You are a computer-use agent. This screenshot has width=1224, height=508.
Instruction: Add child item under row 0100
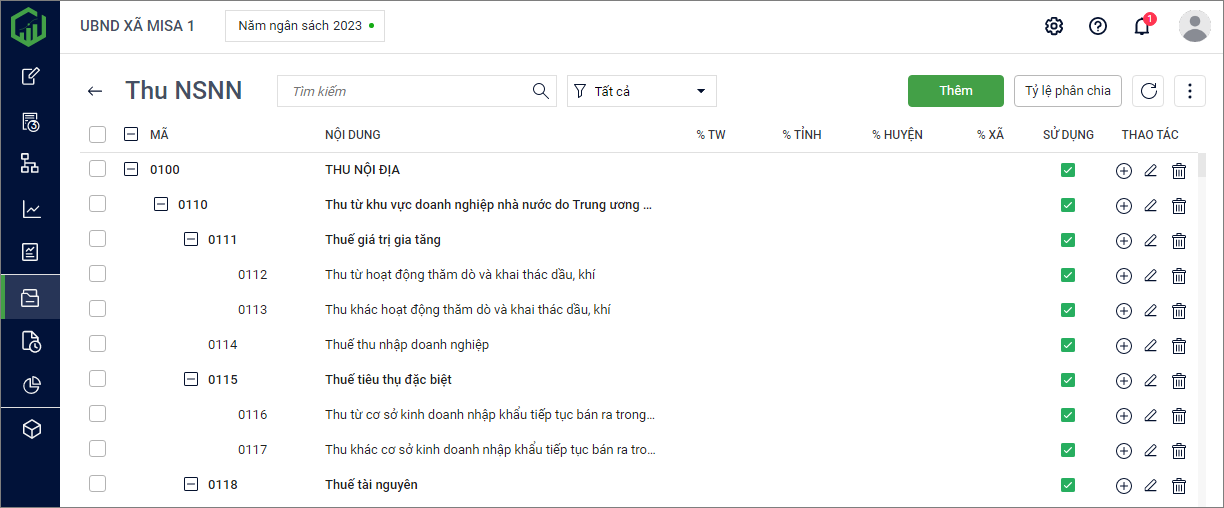pyautogui.click(x=1123, y=170)
